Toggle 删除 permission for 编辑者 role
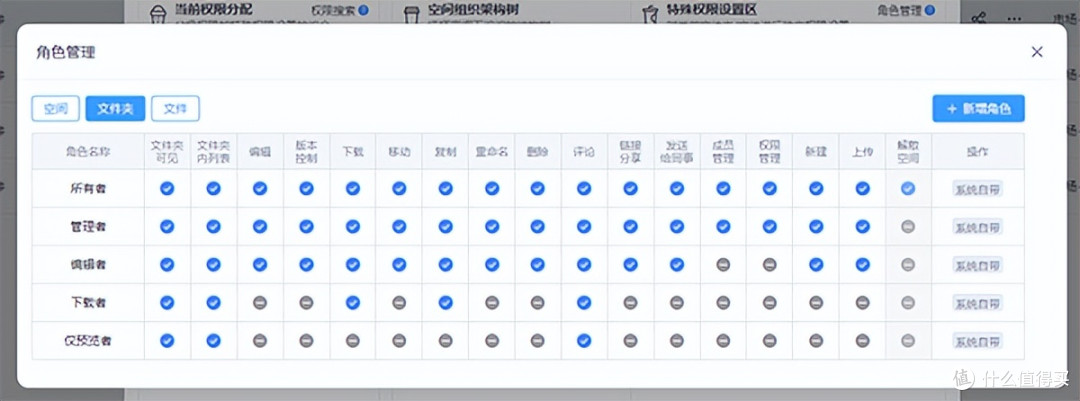 (538, 265)
